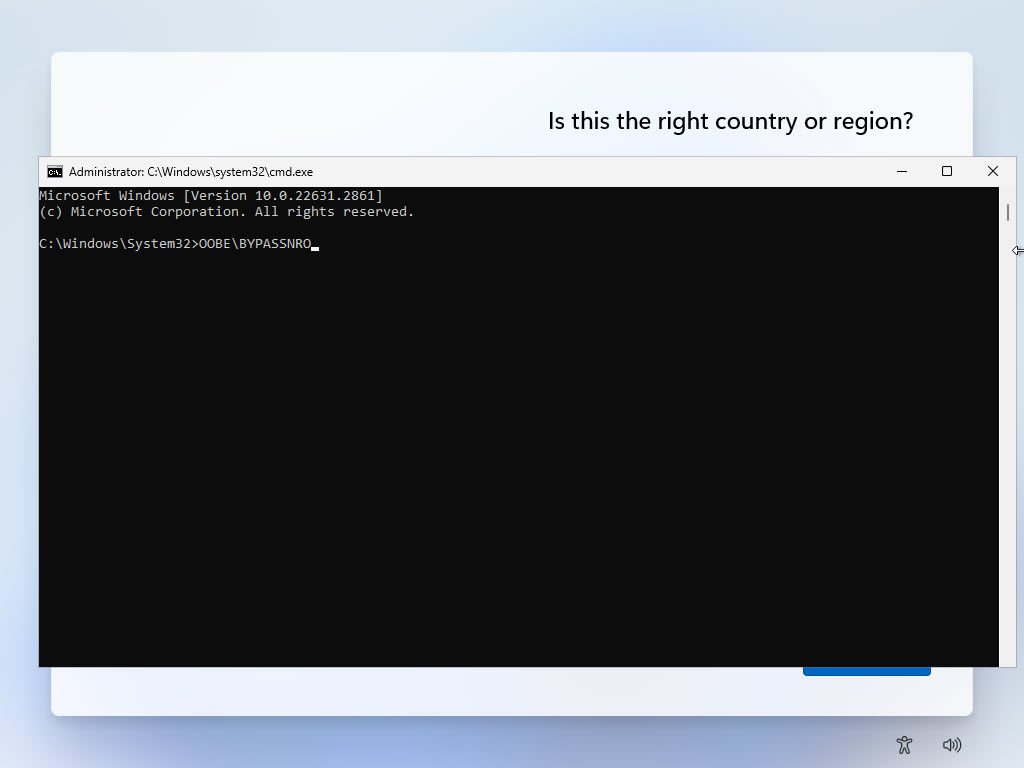
Task: Minimize the Command Prompt window
Action: point(901,172)
